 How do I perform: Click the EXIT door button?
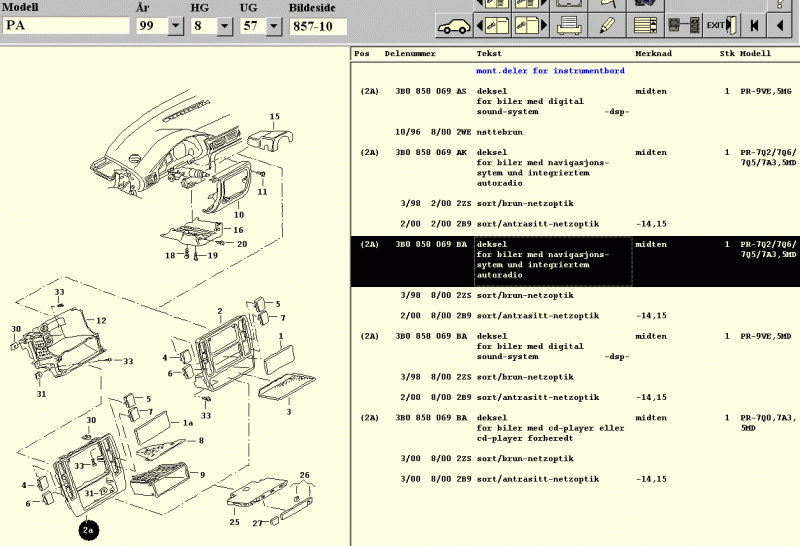tap(720, 24)
